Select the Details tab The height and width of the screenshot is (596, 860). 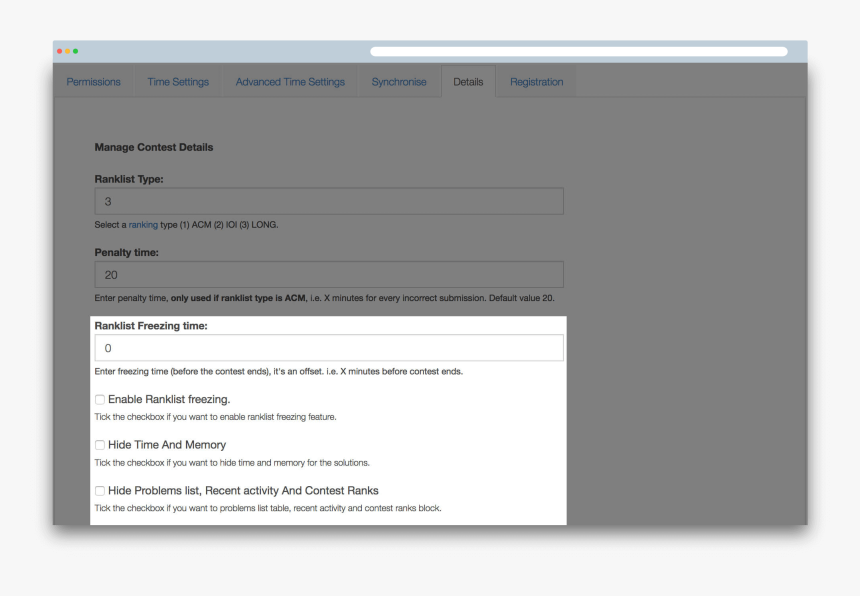468,82
